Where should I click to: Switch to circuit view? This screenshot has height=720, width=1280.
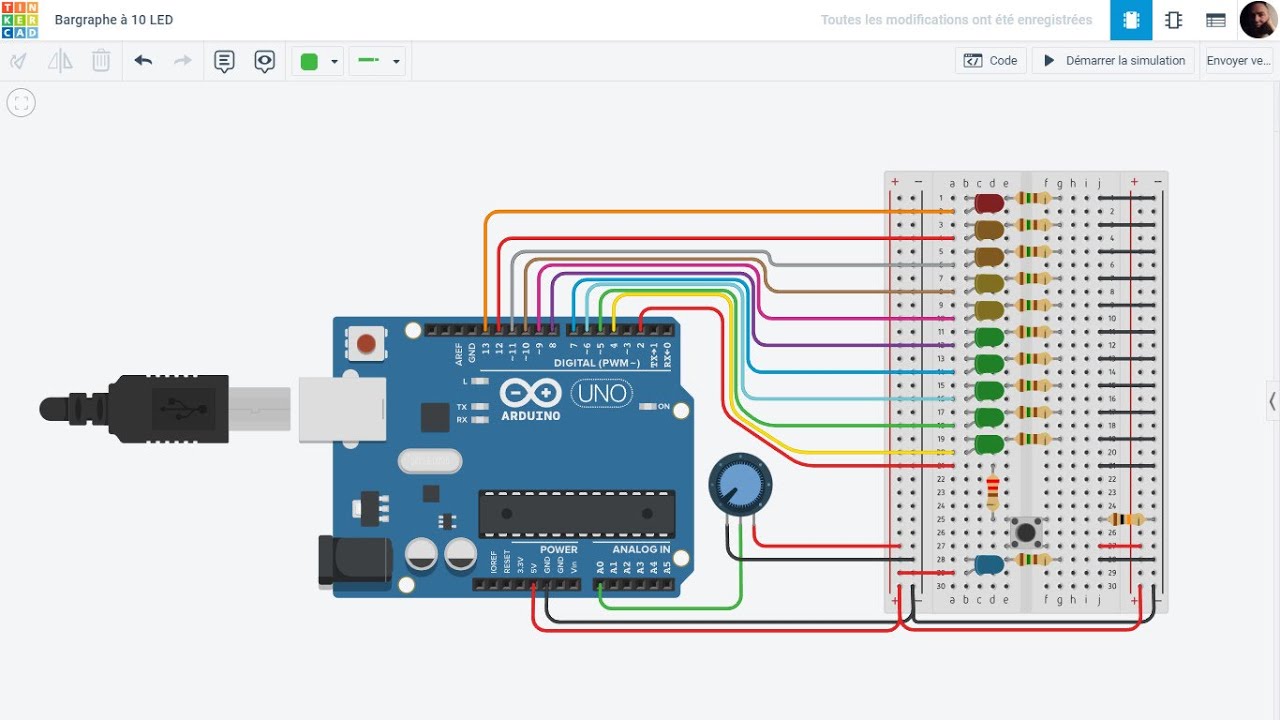[1131, 20]
